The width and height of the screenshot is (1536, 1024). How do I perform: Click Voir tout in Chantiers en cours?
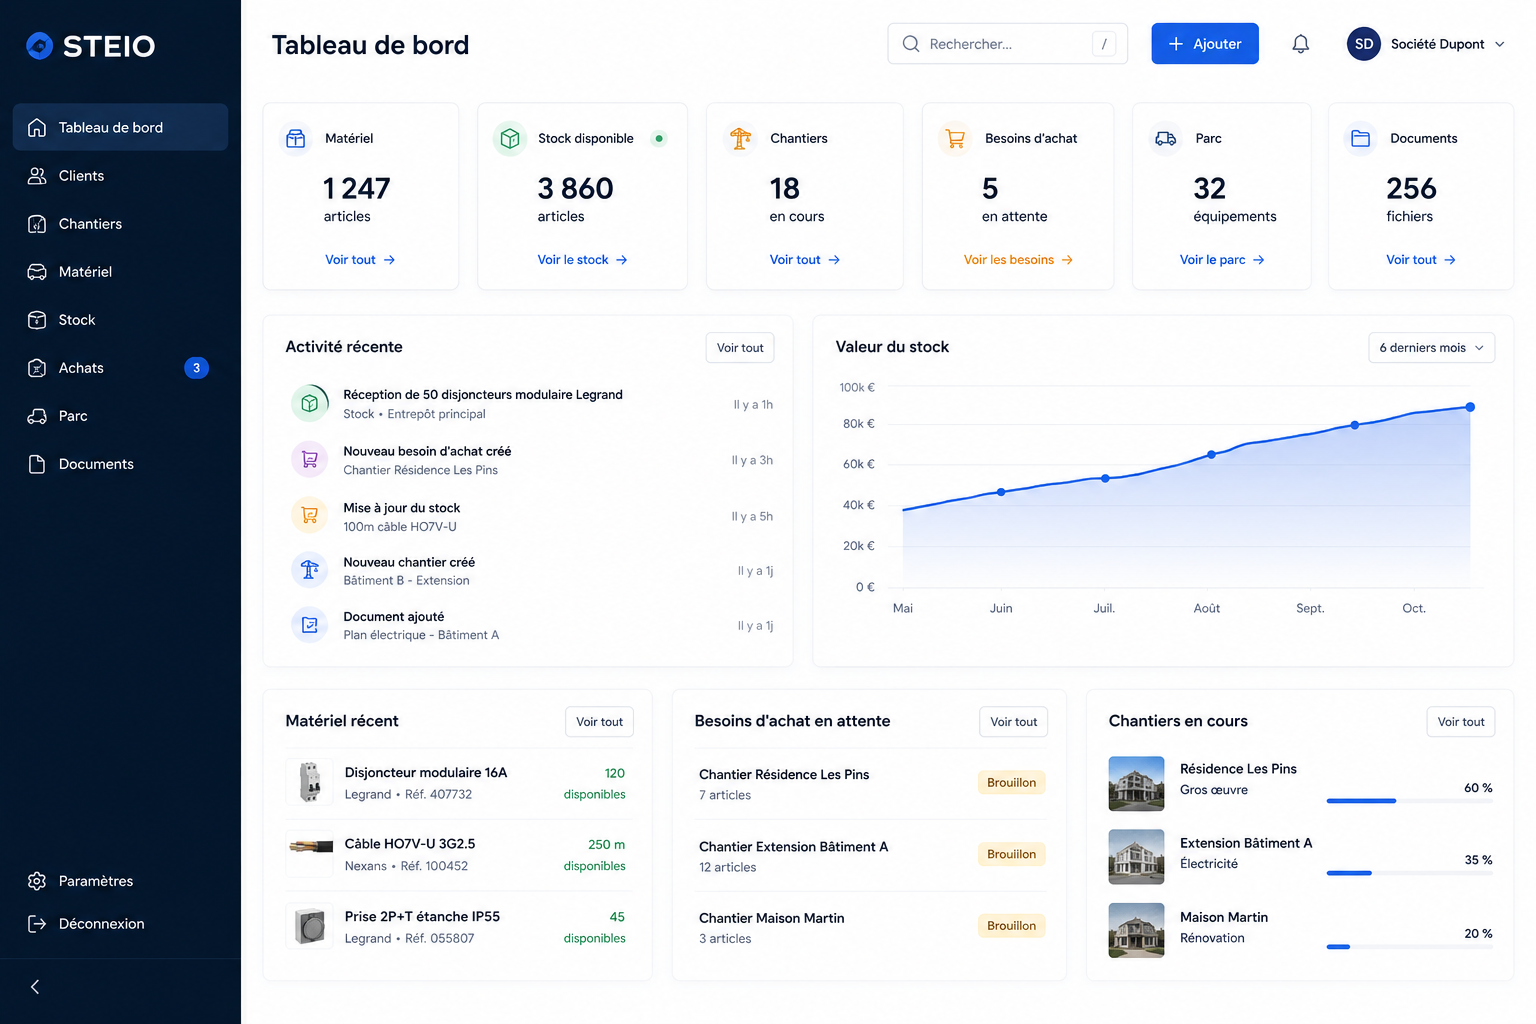[x=1461, y=722]
